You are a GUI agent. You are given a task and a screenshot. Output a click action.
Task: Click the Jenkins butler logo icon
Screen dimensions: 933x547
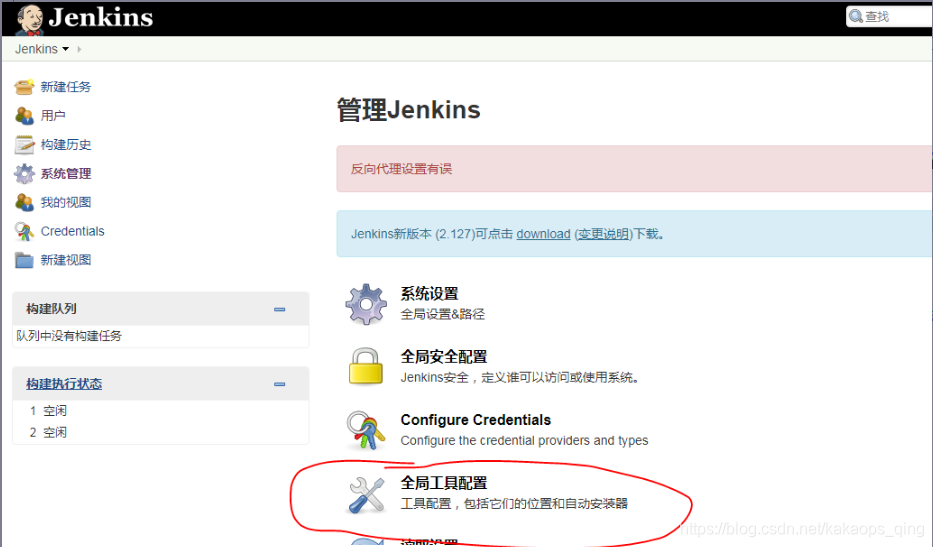click(29, 17)
